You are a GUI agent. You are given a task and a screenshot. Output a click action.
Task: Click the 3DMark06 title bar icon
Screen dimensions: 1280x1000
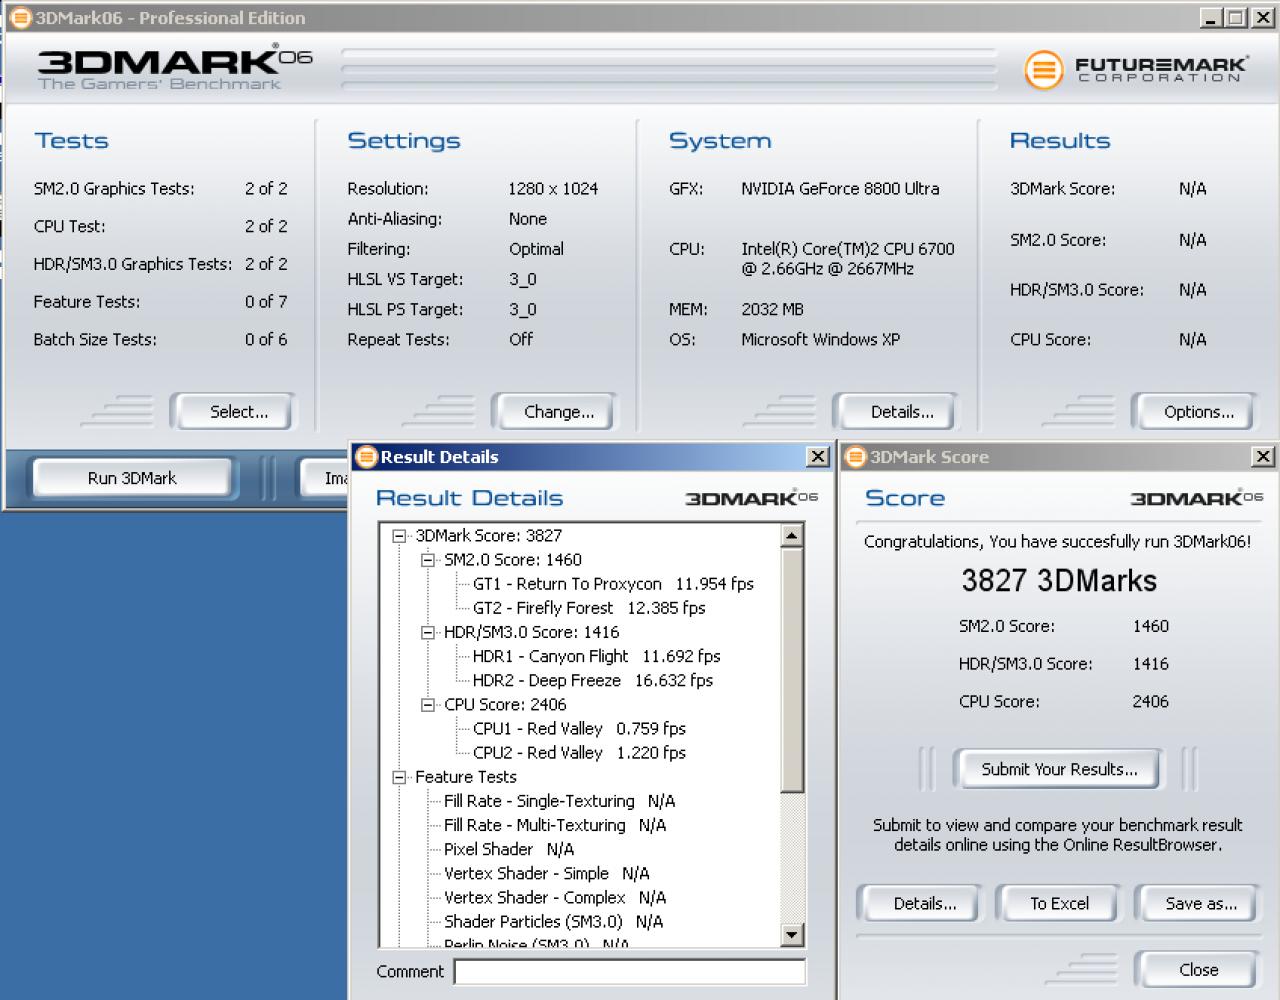20,17
